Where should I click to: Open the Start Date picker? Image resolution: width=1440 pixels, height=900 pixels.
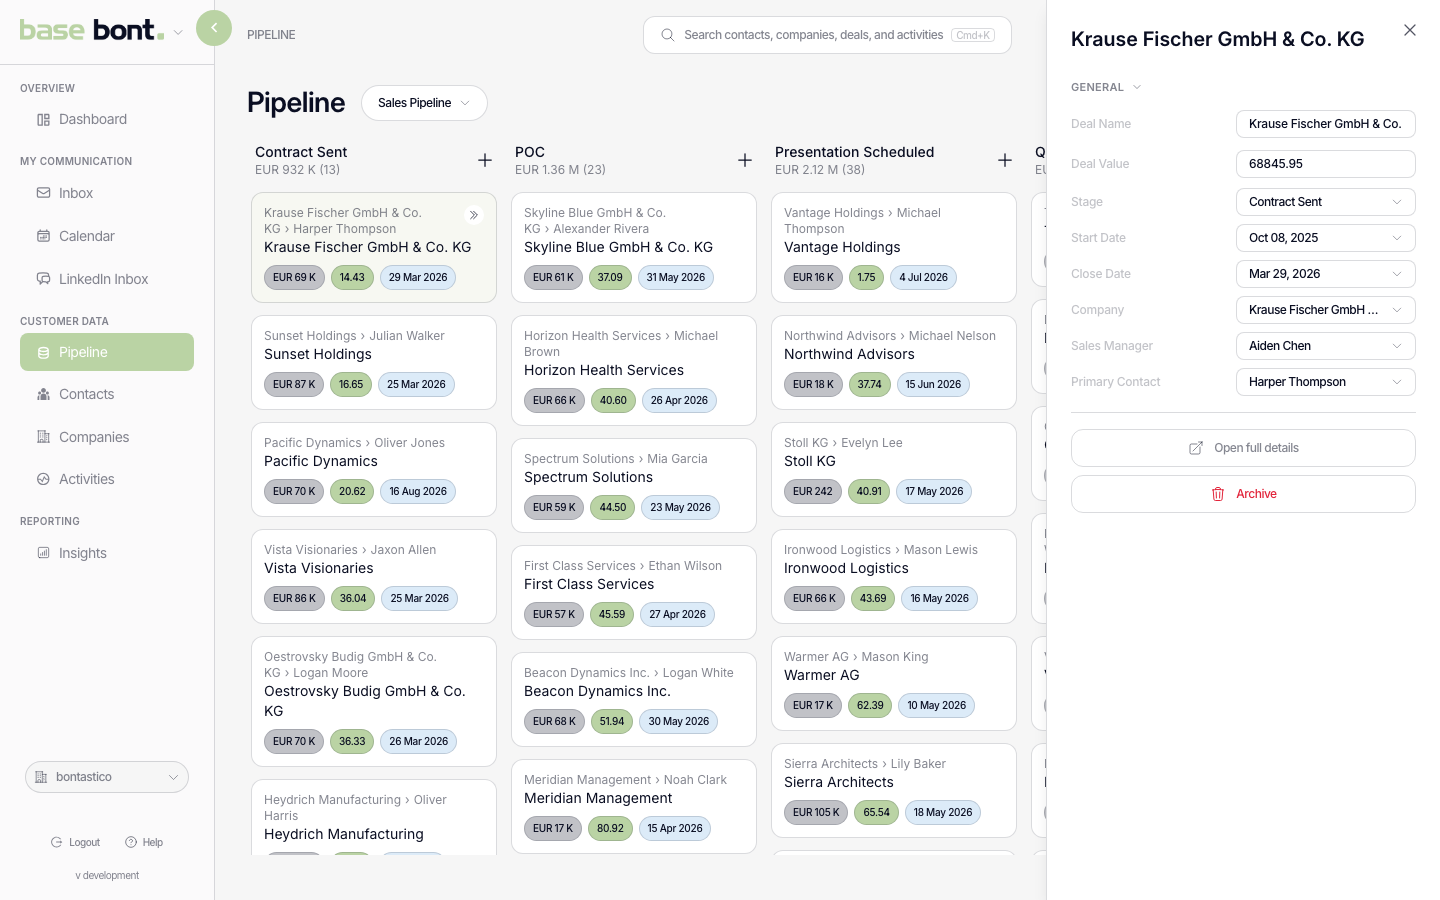coord(1326,238)
